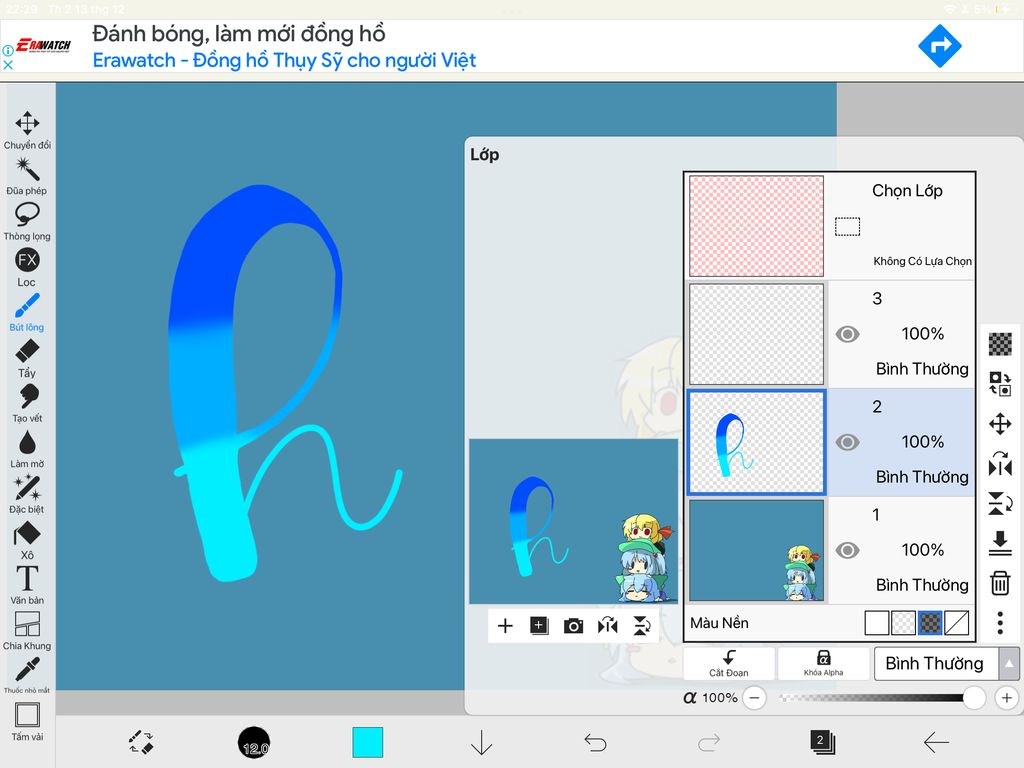This screenshot has width=1024, height=768.
Task: Add a new layer with plus
Action: point(505,626)
